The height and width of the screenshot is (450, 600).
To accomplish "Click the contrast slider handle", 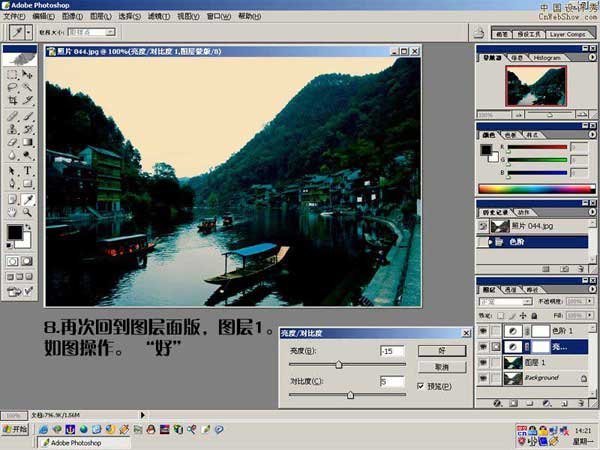I will [350, 395].
